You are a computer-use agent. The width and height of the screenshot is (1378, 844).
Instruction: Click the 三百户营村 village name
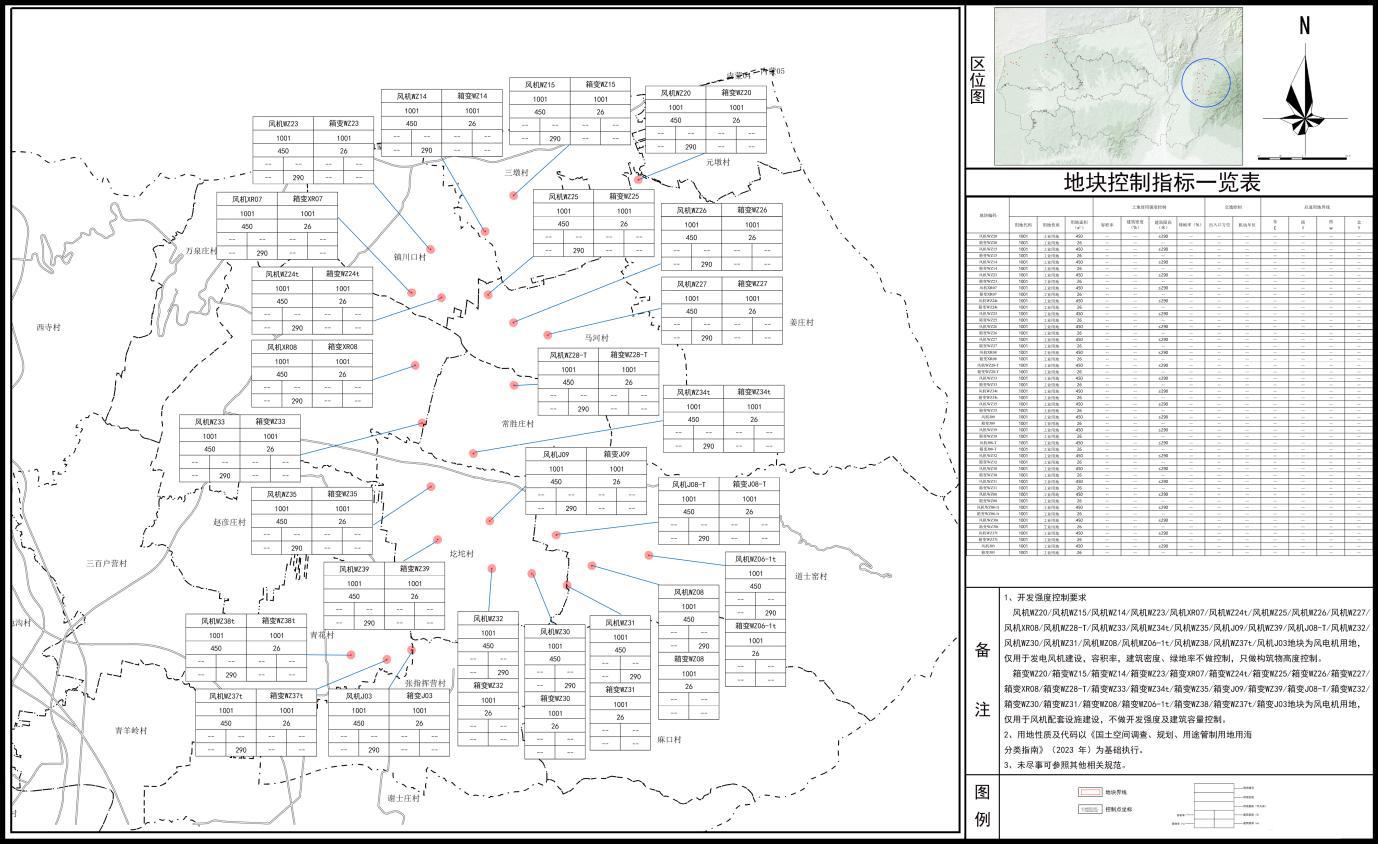click(106, 564)
